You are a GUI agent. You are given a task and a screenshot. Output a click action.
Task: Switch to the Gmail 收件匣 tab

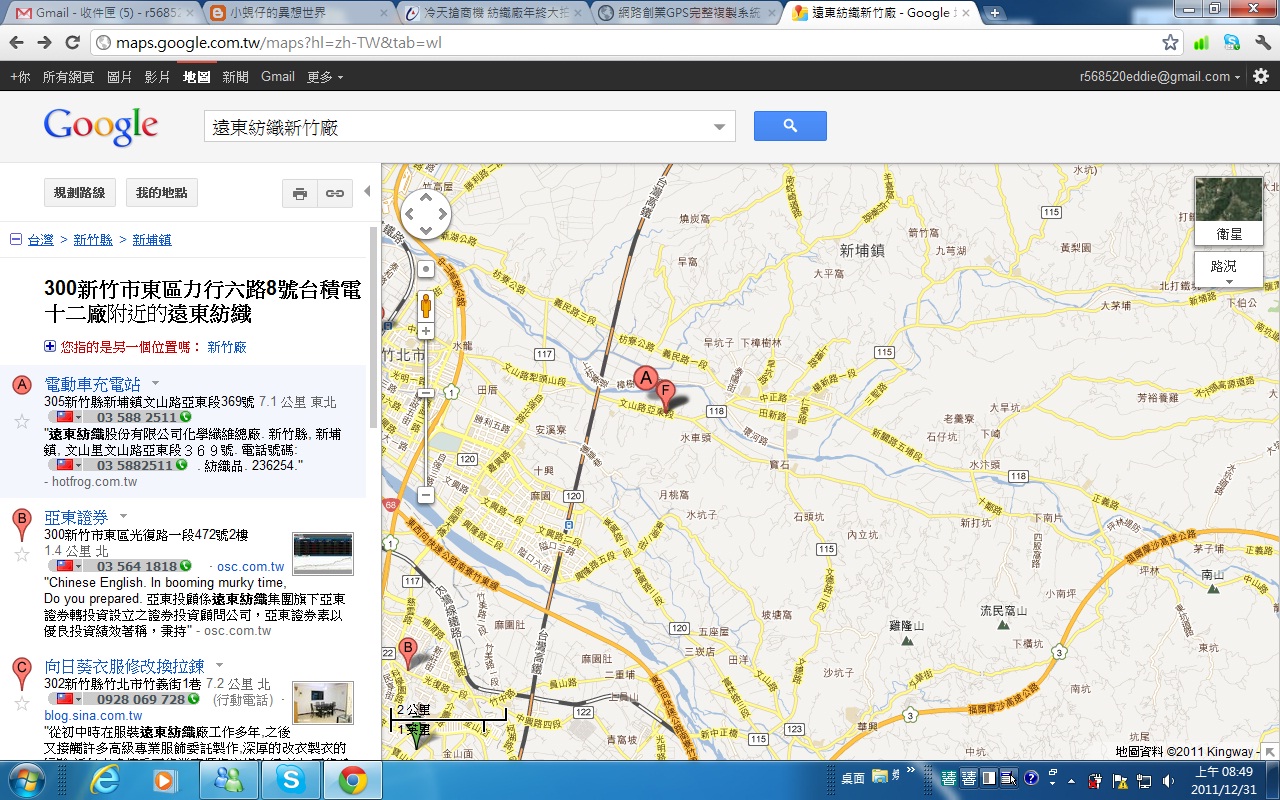[x=105, y=13]
